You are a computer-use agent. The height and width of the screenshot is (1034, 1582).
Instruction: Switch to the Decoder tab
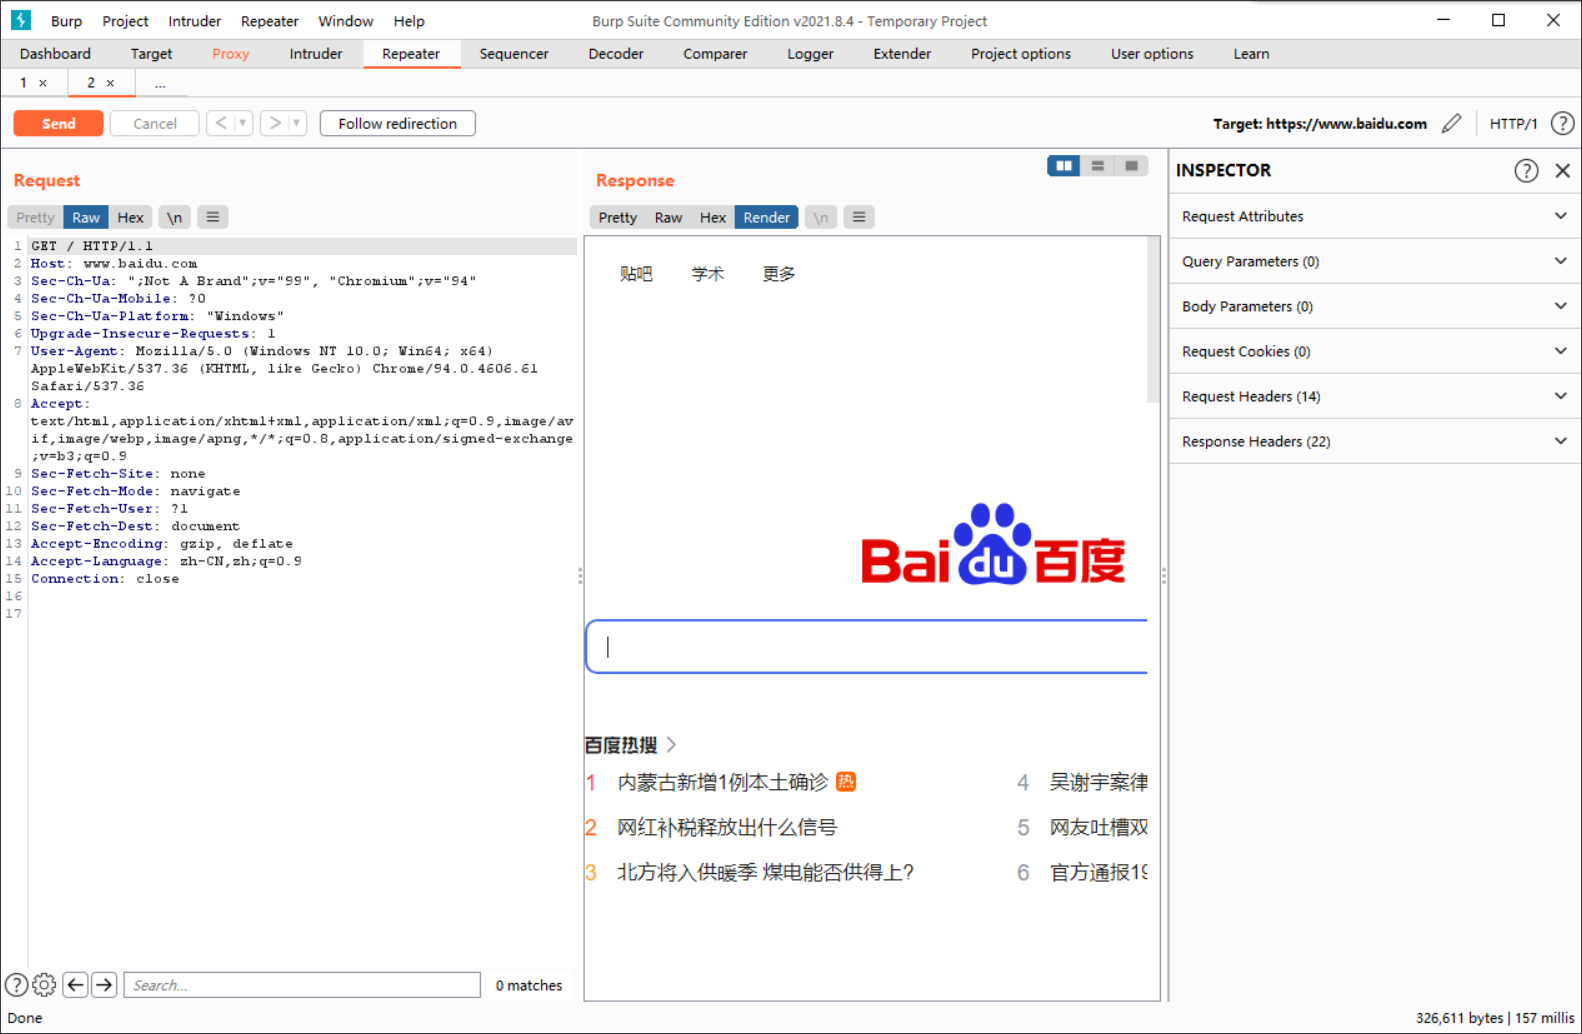pyautogui.click(x=616, y=54)
